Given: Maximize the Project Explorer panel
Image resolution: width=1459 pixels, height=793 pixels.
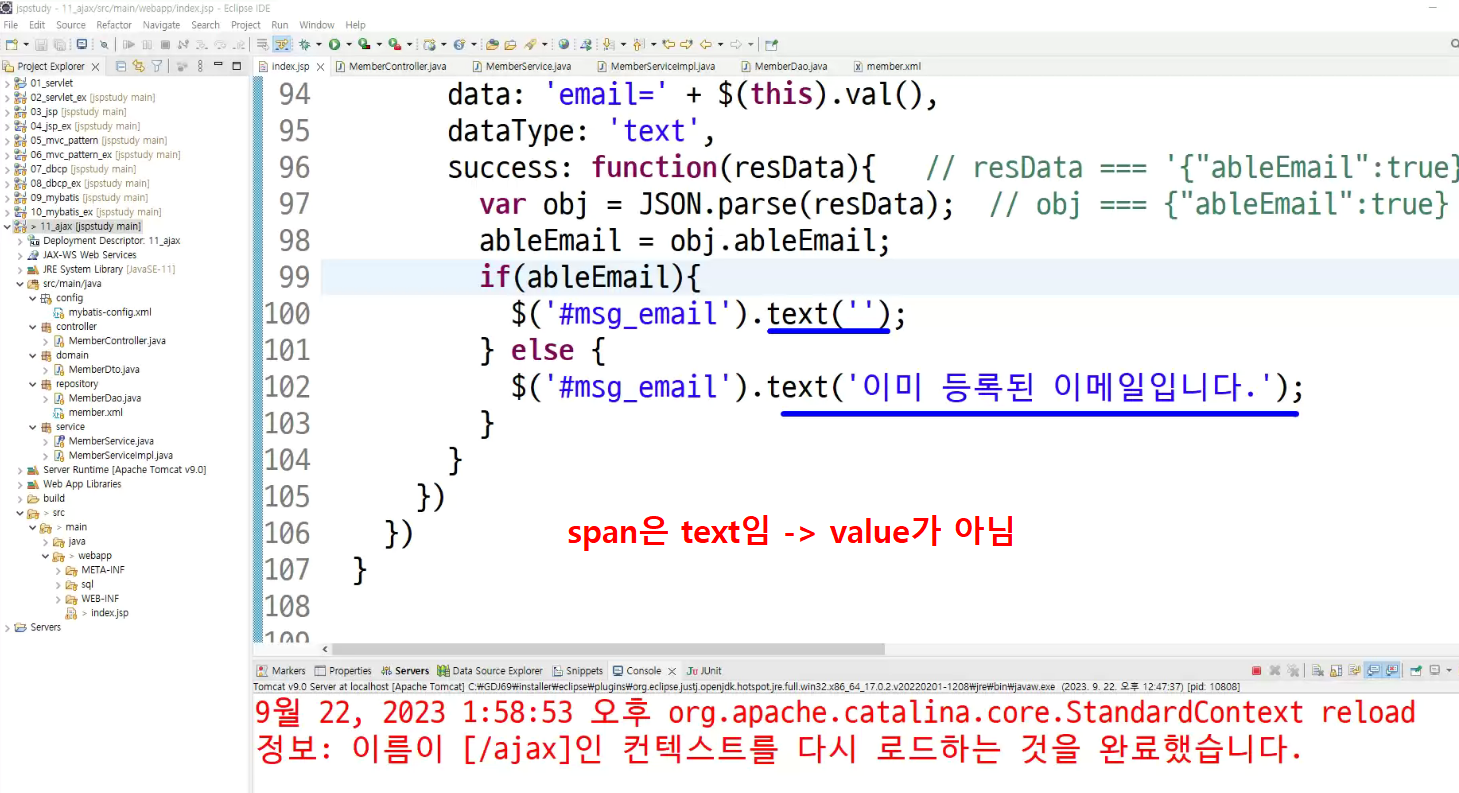Looking at the screenshot, I should pyautogui.click(x=237, y=66).
